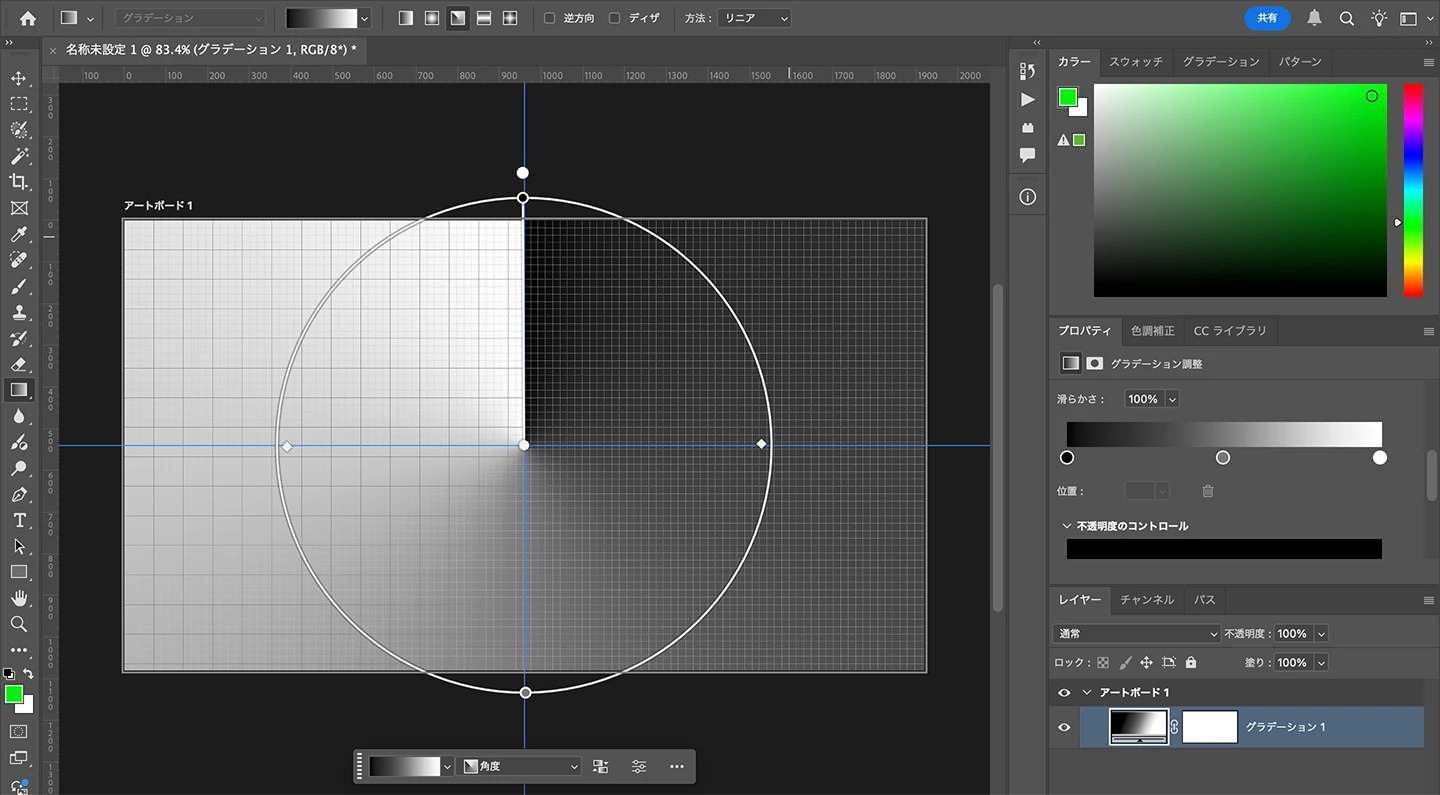
Task: Select the Gradient tool in toolbar
Action: coord(19,390)
